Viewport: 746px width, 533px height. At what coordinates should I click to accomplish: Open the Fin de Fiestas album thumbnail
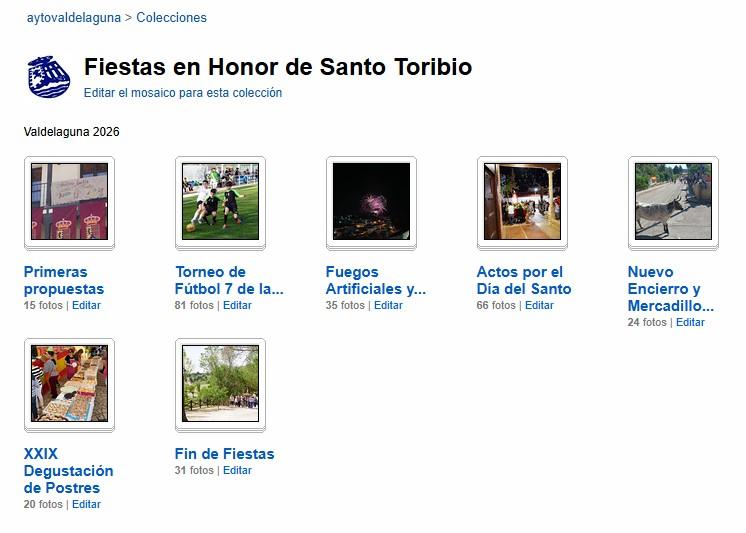[x=220, y=384]
